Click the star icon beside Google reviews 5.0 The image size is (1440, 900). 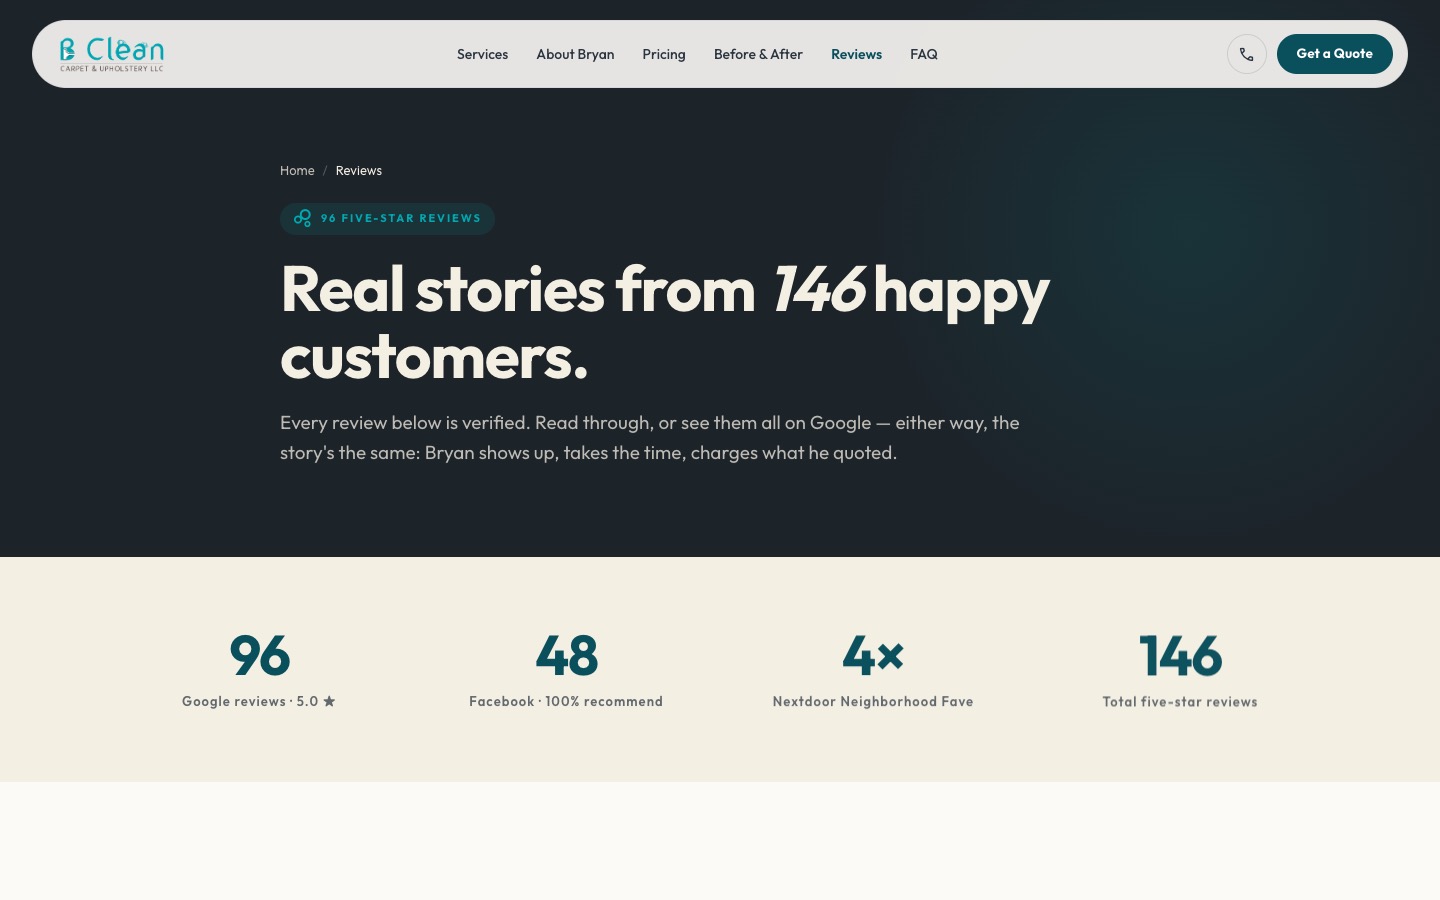click(329, 702)
